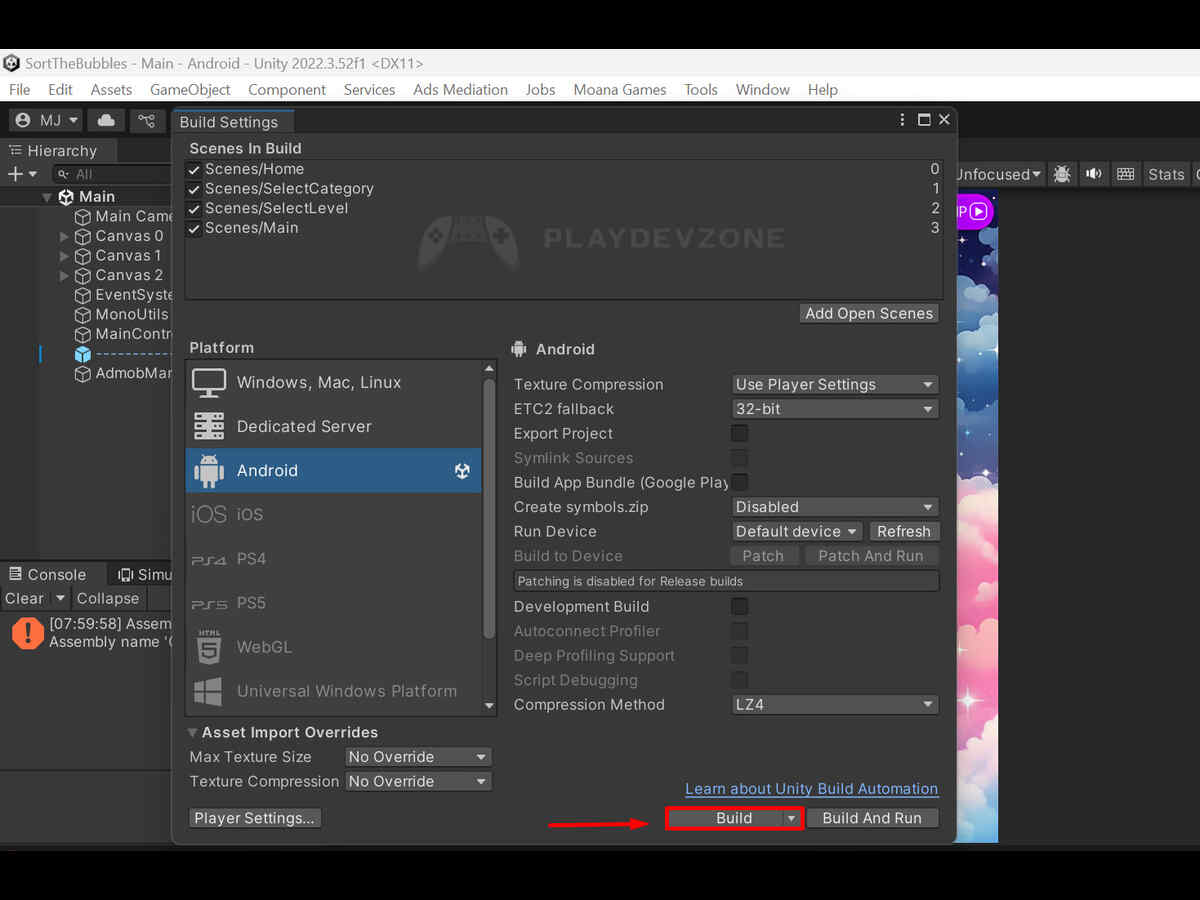Open the version control branch icon

(x=147, y=121)
